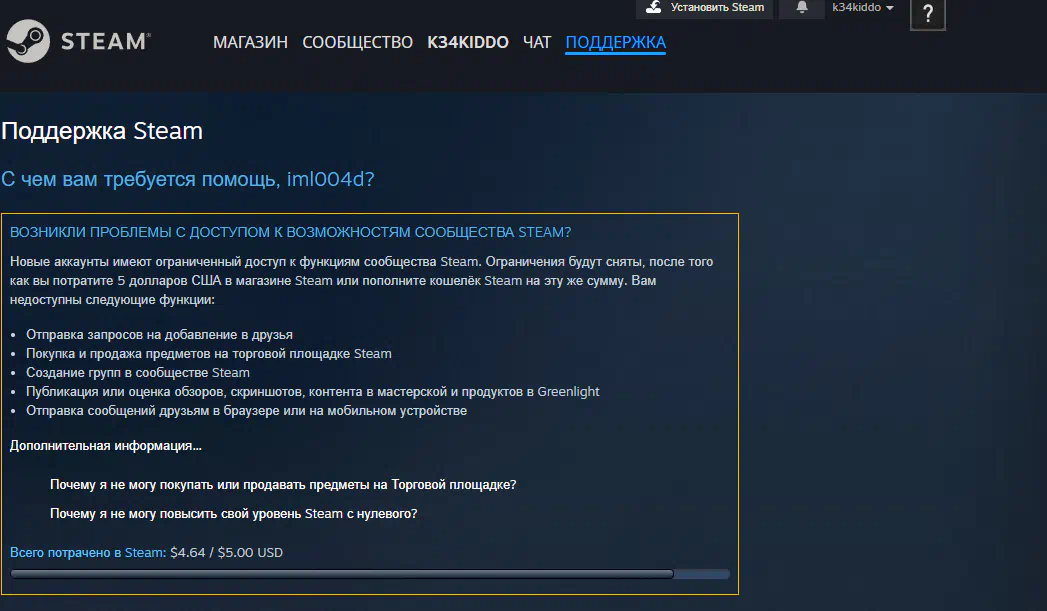Click 'Покупка и продажа предметов' list item

tap(208, 353)
